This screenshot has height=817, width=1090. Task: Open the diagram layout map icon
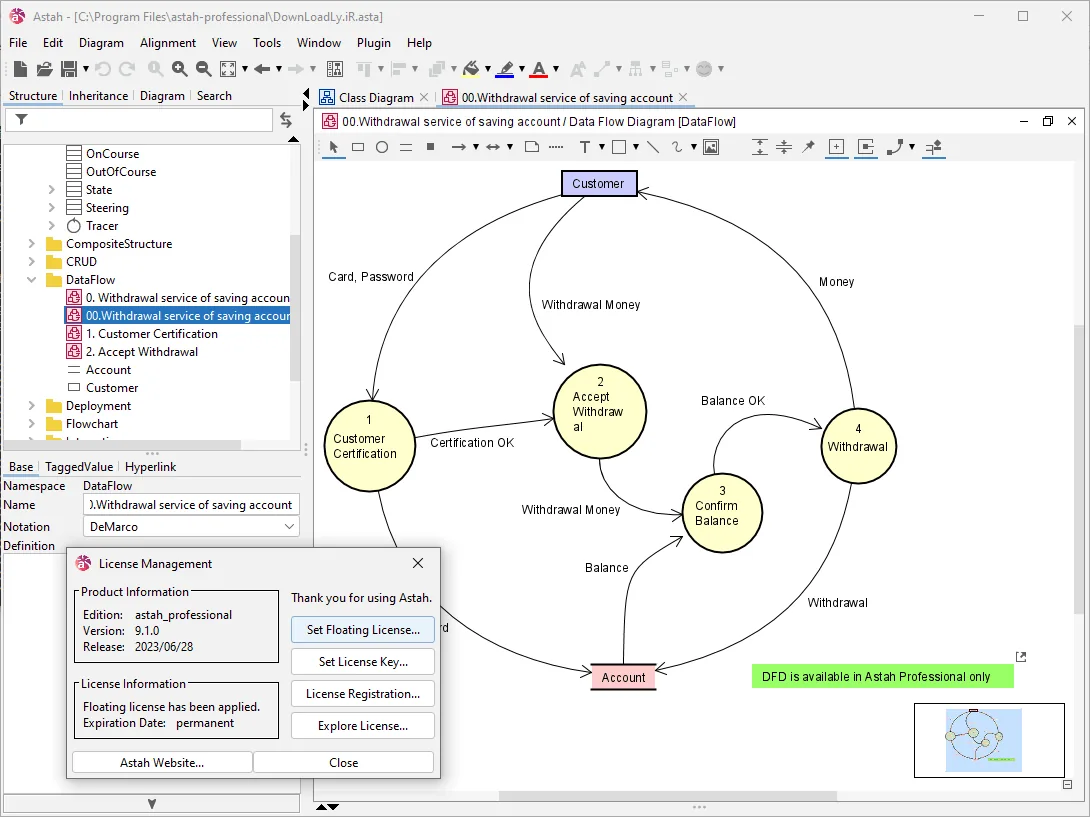[x=335, y=69]
